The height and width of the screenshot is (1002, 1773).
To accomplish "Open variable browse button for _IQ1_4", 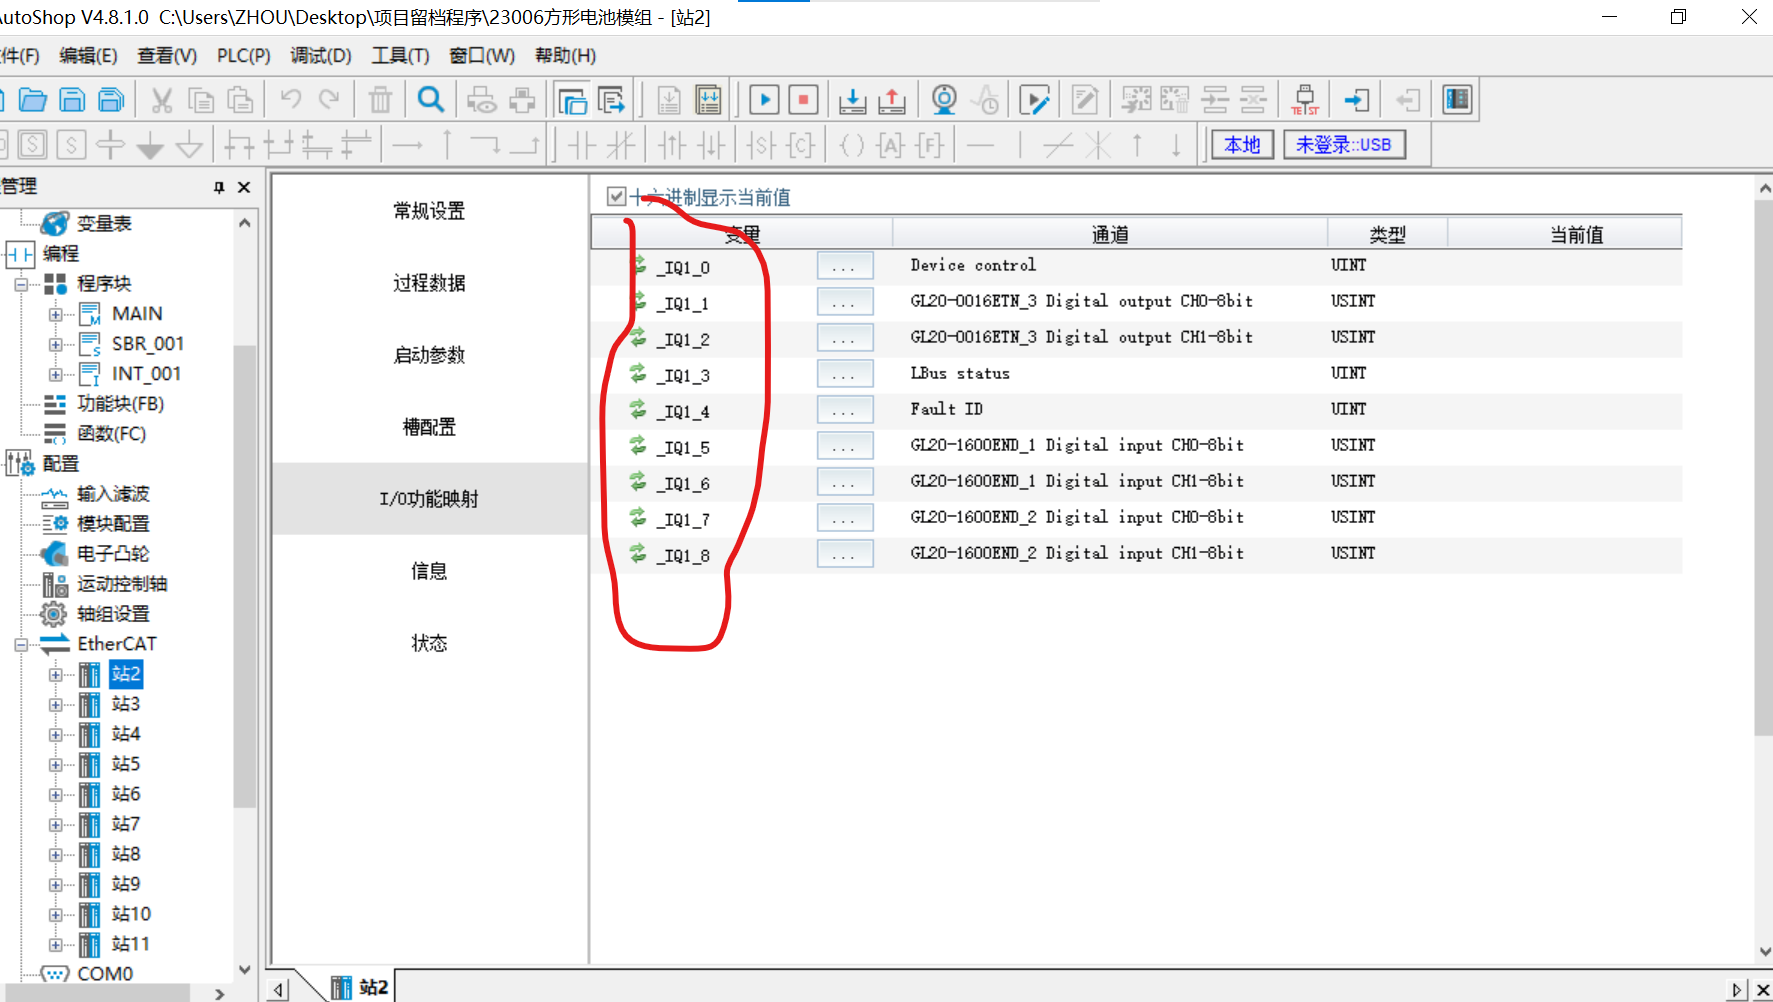I will pos(844,410).
